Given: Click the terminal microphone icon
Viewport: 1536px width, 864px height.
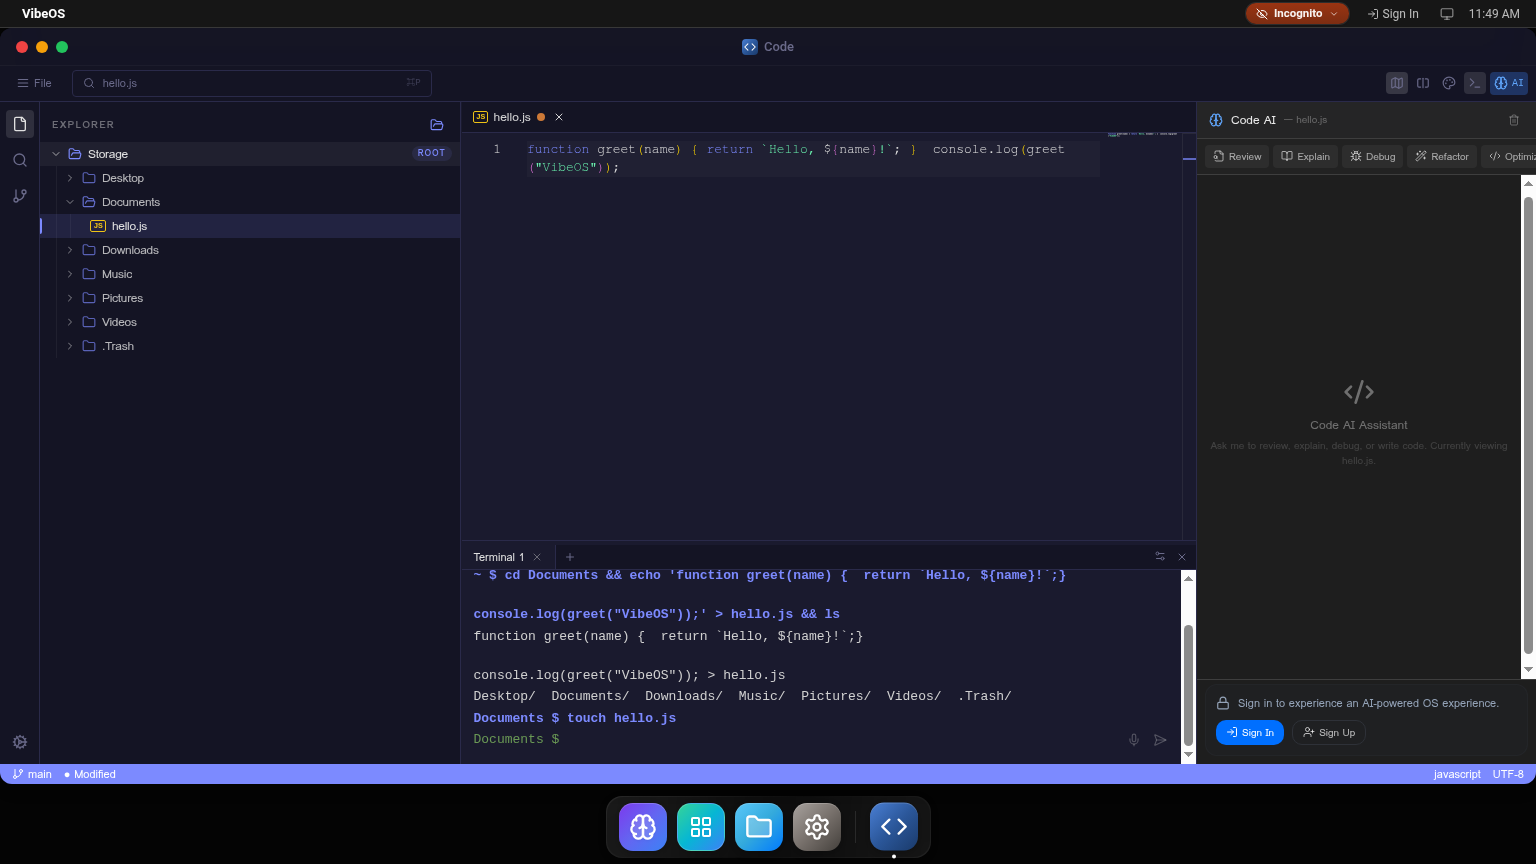Looking at the screenshot, I should (1134, 740).
